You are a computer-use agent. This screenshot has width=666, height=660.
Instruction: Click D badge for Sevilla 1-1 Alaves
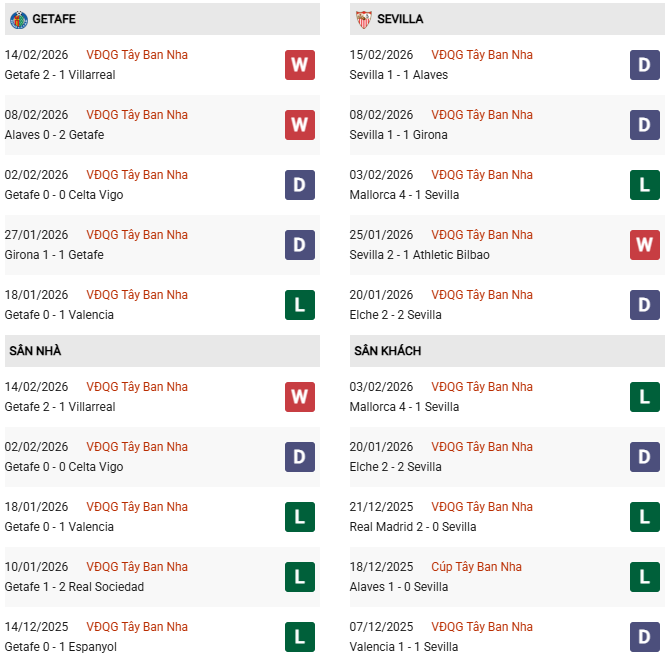tap(644, 65)
